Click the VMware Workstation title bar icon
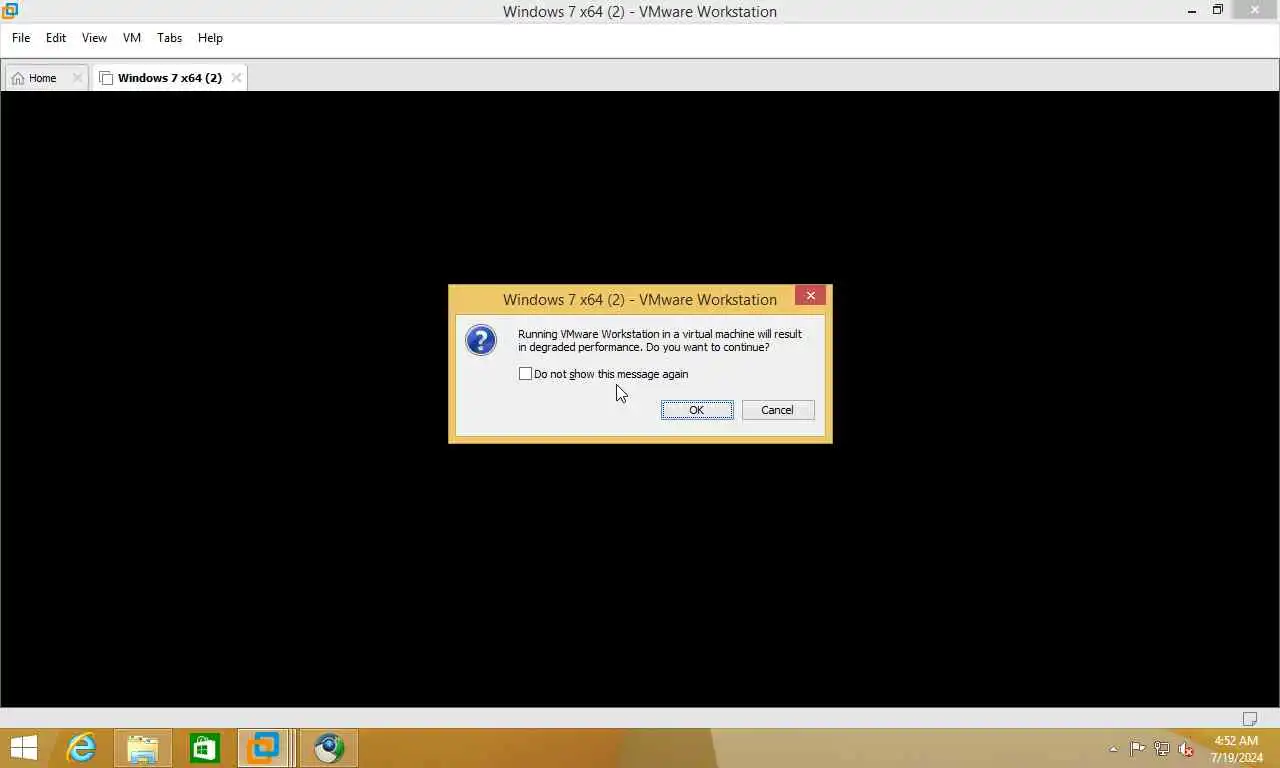Screen dimensions: 1280x768 [10, 11]
